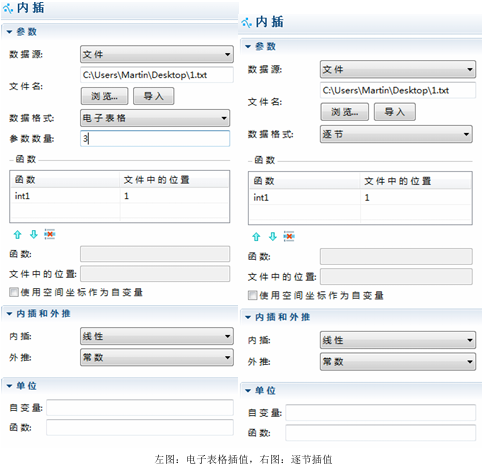Open 数据格式 dropdown showing 逐节
Viewport: 486px width, 475px height.
click(396, 134)
